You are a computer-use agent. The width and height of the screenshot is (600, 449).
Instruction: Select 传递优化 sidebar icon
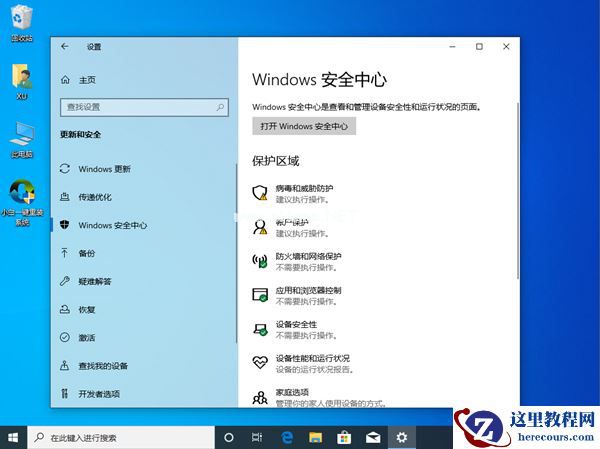[x=65, y=197]
